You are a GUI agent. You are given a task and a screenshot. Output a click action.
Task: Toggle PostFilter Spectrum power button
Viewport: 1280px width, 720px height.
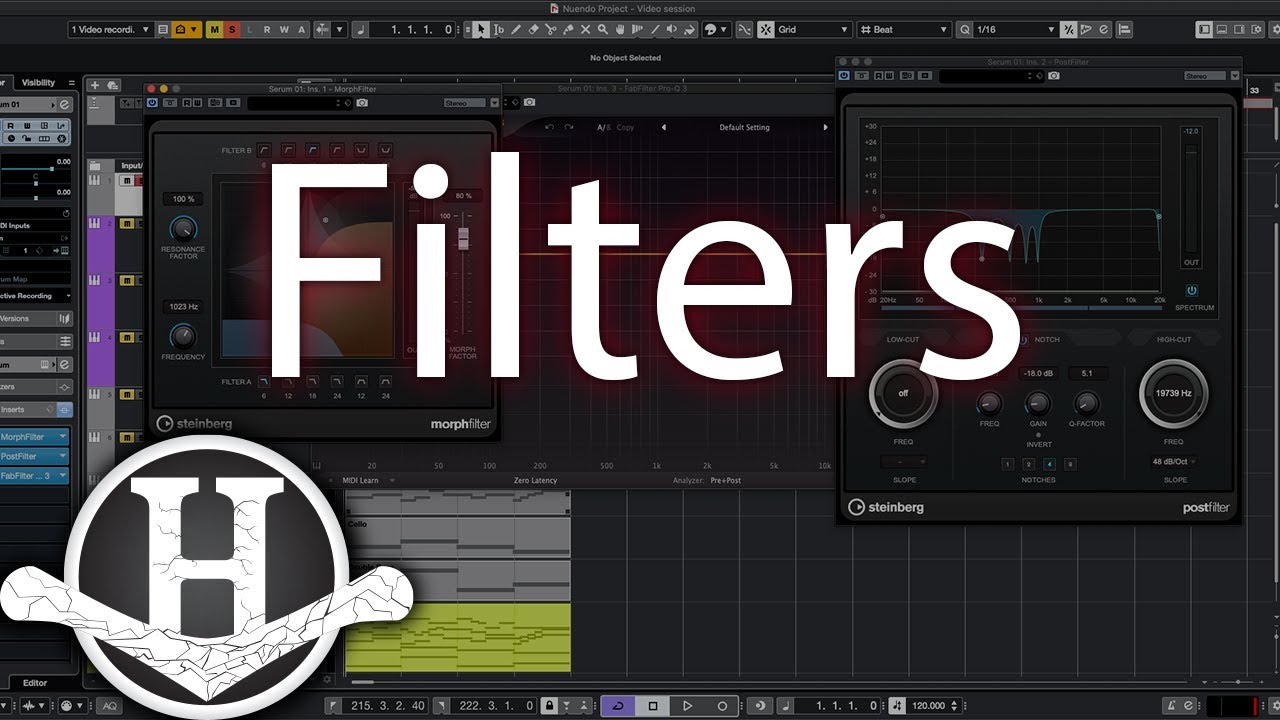tap(1191, 291)
